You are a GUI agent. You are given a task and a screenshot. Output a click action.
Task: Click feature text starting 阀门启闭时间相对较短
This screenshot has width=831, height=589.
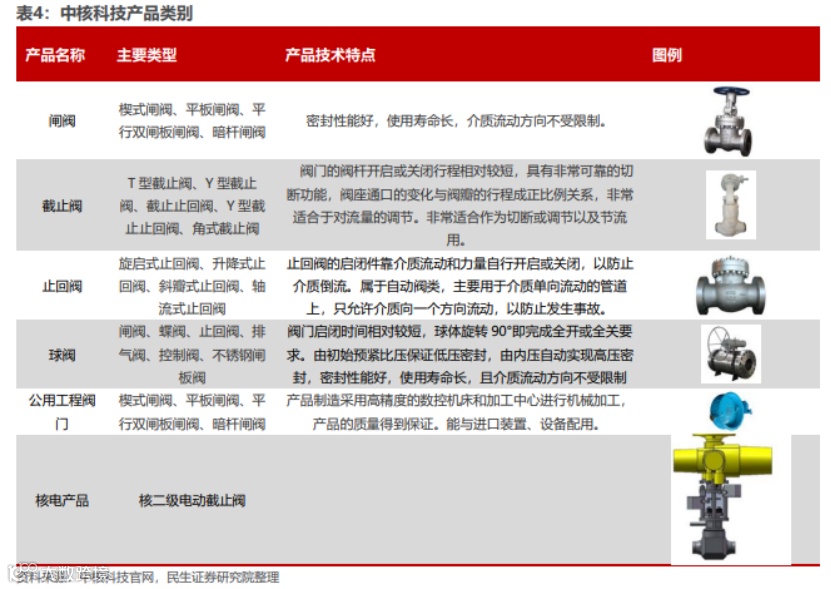coord(459,355)
